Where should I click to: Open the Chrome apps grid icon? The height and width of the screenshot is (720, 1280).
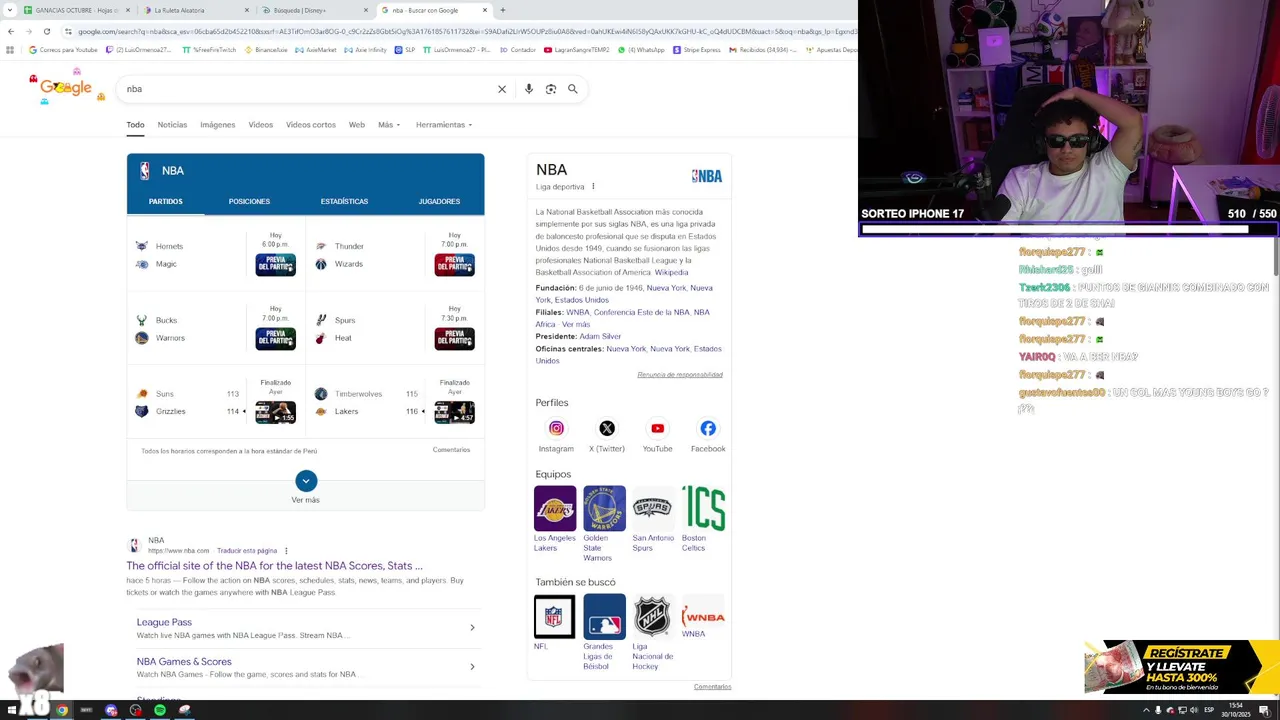(x=10, y=50)
